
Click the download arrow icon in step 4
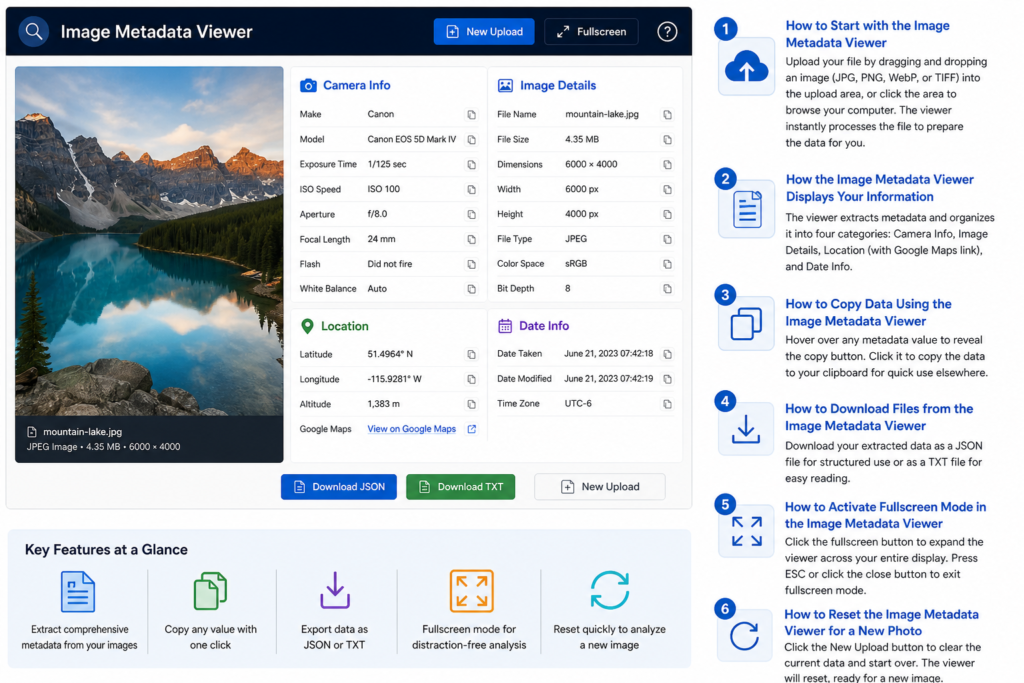coord(745,429)
